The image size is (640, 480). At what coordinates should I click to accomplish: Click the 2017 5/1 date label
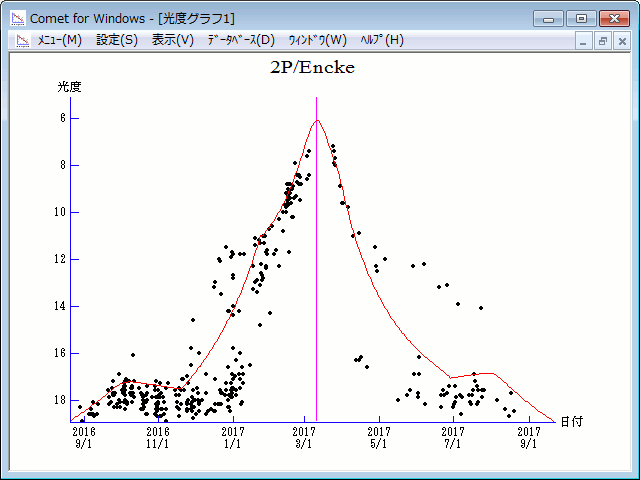(379, 437)
